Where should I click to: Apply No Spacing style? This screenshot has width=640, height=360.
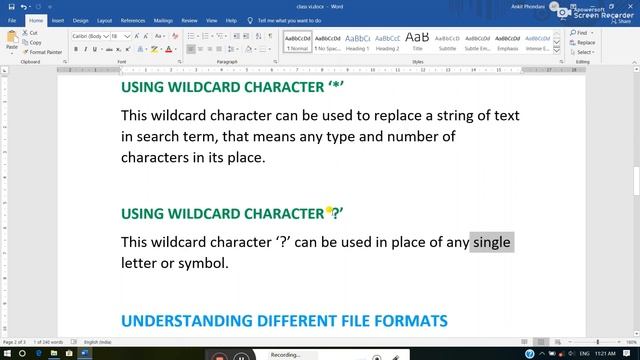click(327, 42)
